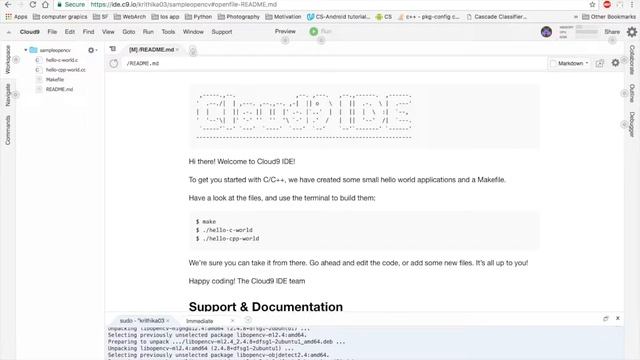640x360 pixels.
Task: Open the Workspace side panel
Action: tap(8, 60)
